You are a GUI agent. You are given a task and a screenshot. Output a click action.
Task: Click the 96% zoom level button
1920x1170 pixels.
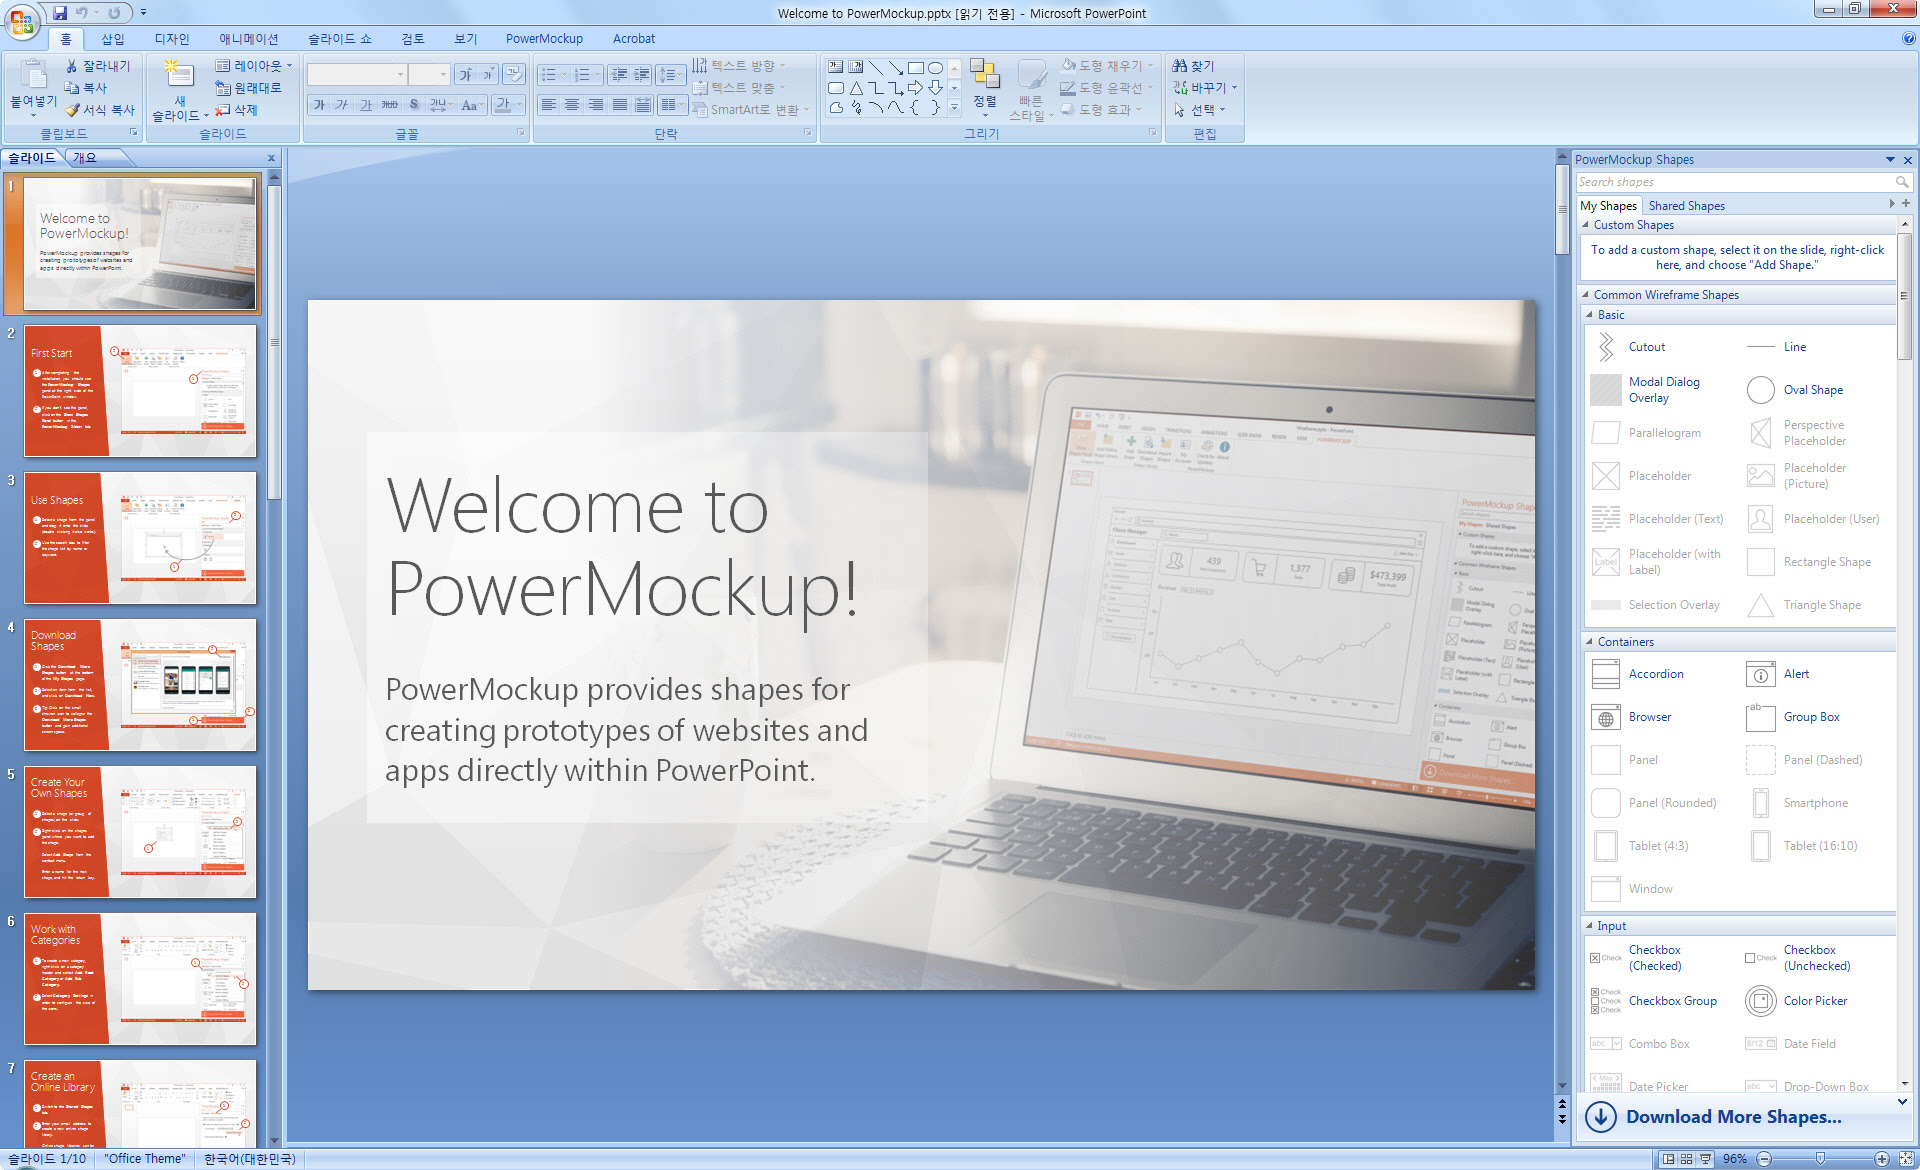coord(1735,1159)
